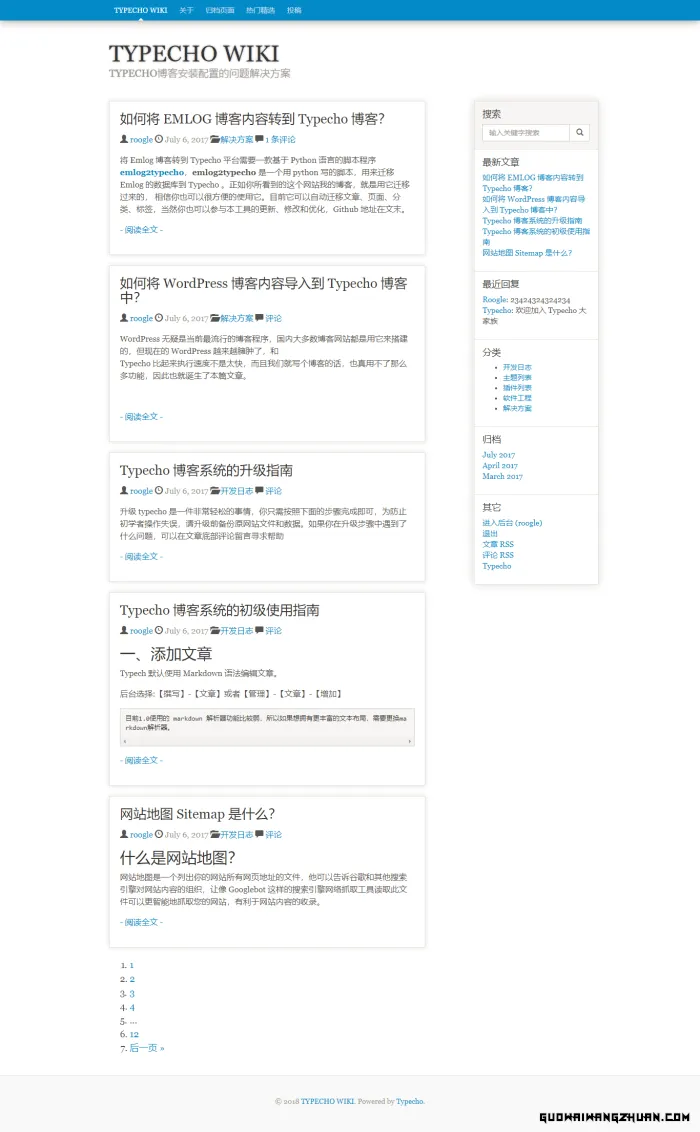Open post titled 如何将 WordPress 博客内容导入到 Typecho

[263, 290]
